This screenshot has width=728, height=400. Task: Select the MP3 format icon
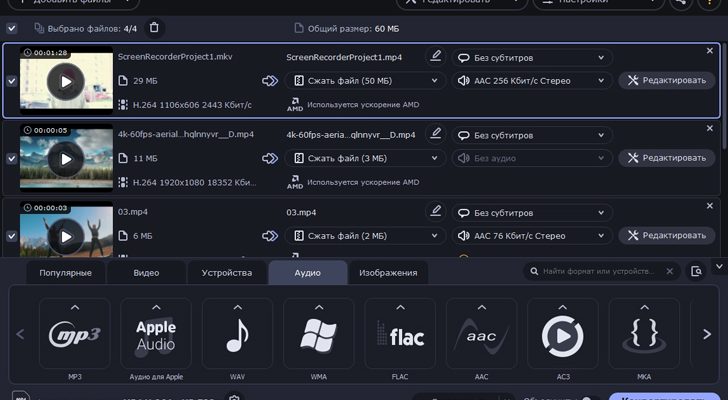point(75,334)
